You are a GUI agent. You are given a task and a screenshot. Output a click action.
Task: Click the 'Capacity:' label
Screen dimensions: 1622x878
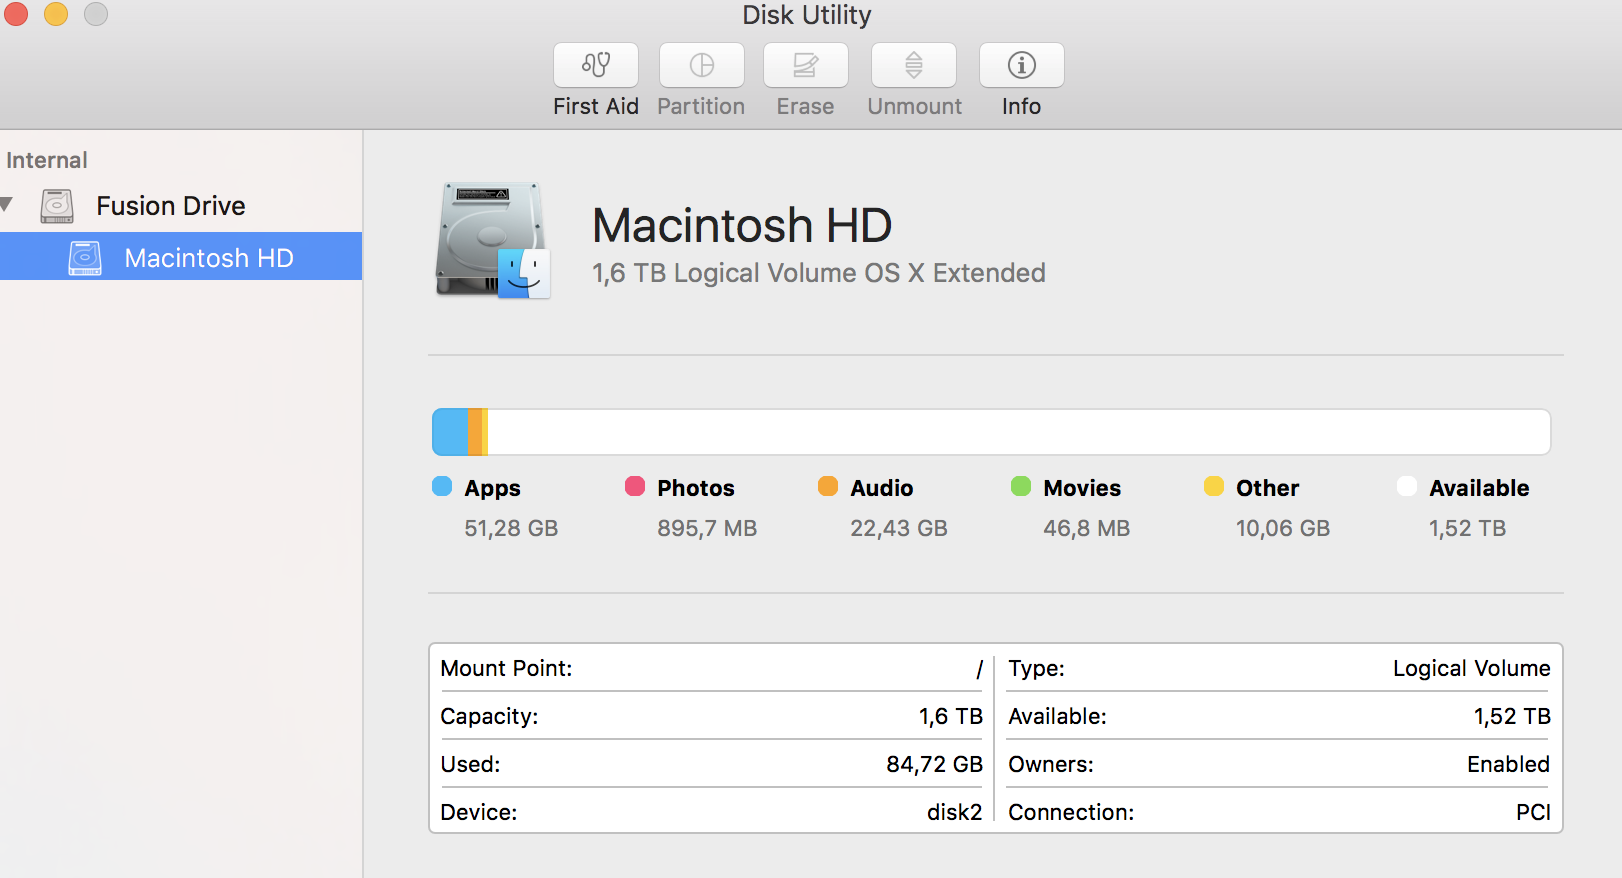pos(489,716)
